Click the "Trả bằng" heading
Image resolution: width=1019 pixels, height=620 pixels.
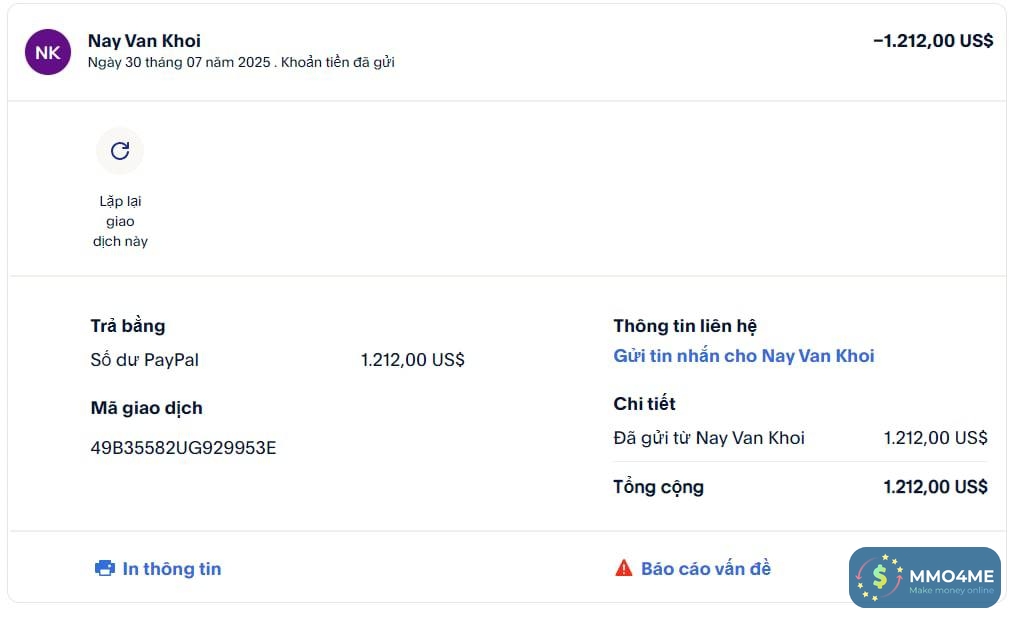tap(127, 326)
